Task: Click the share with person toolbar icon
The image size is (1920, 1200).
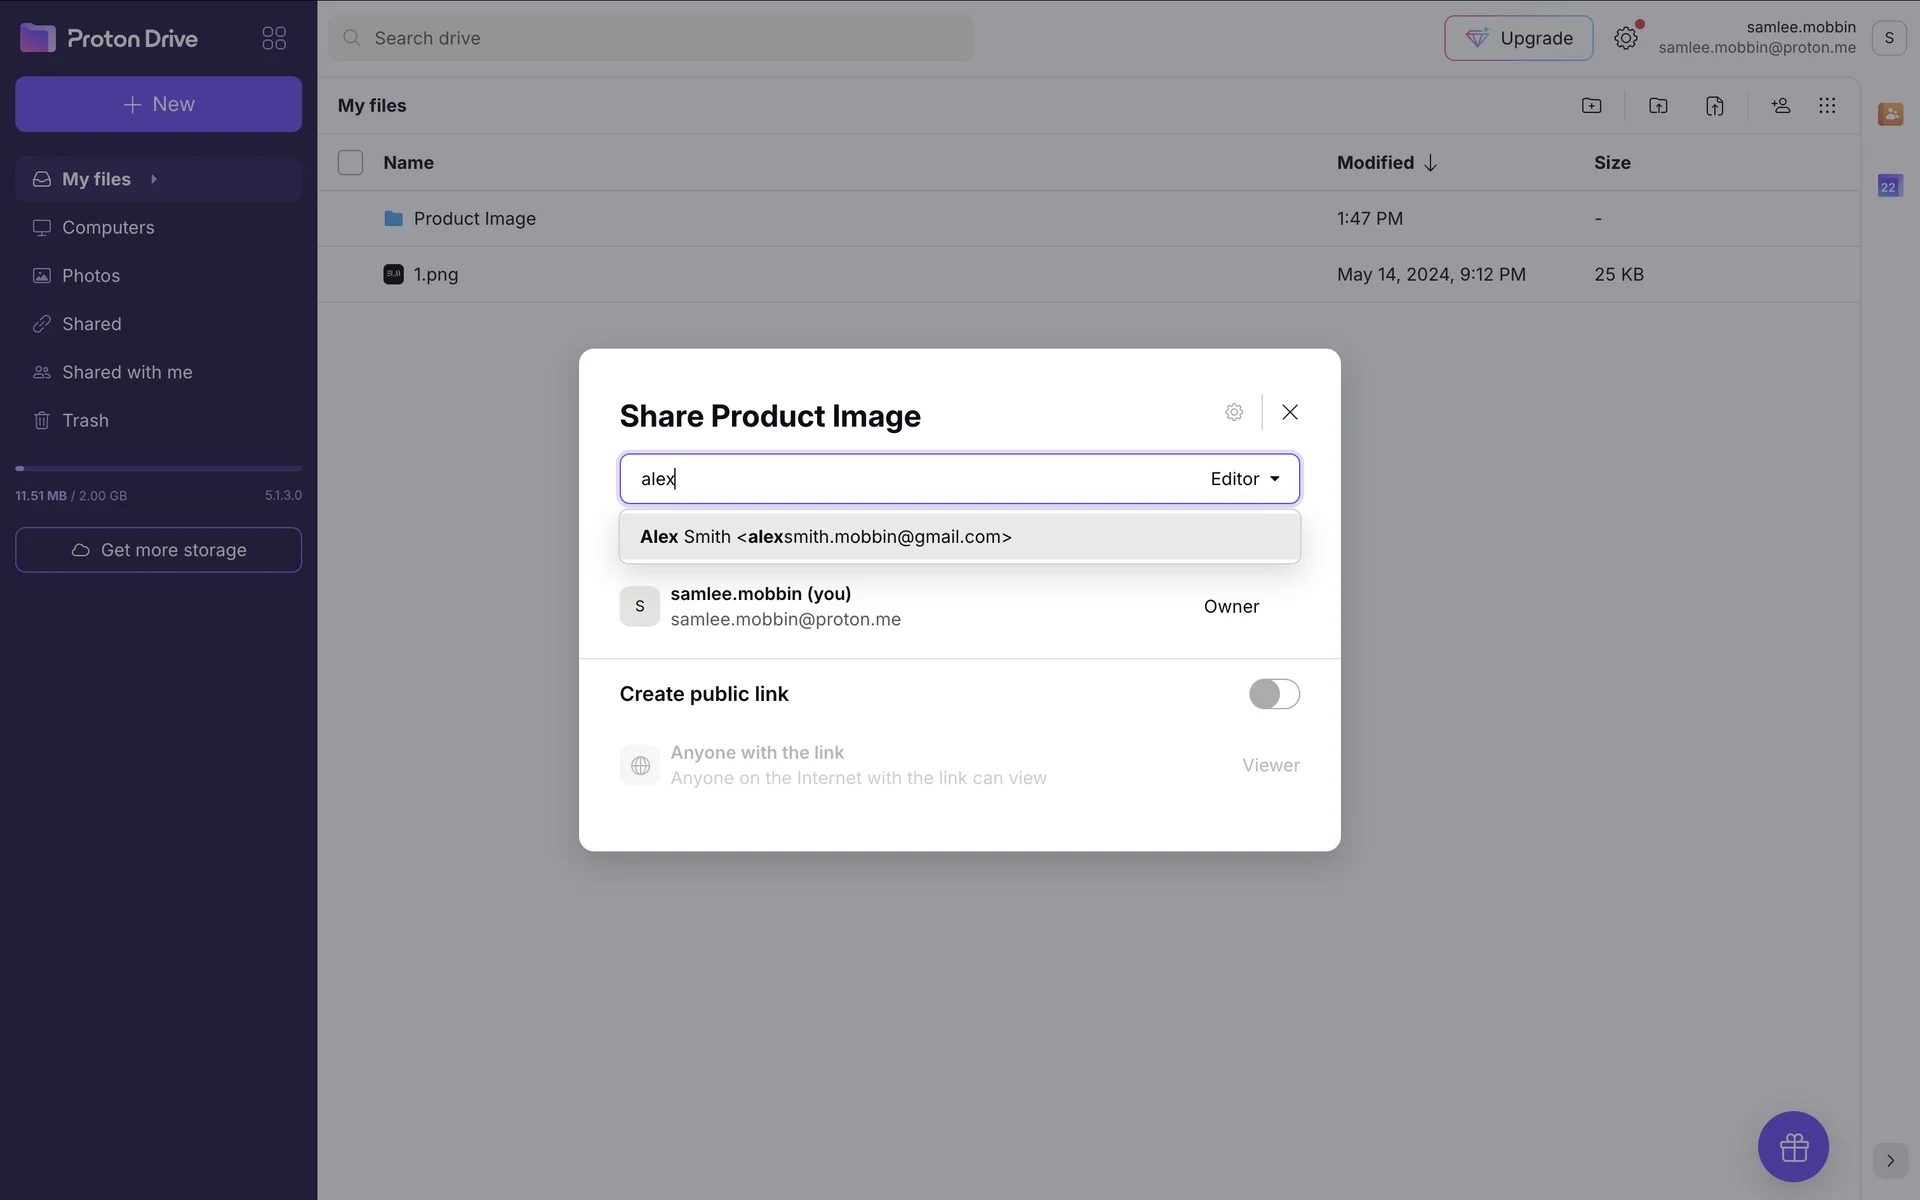Action: (1780, 106)
